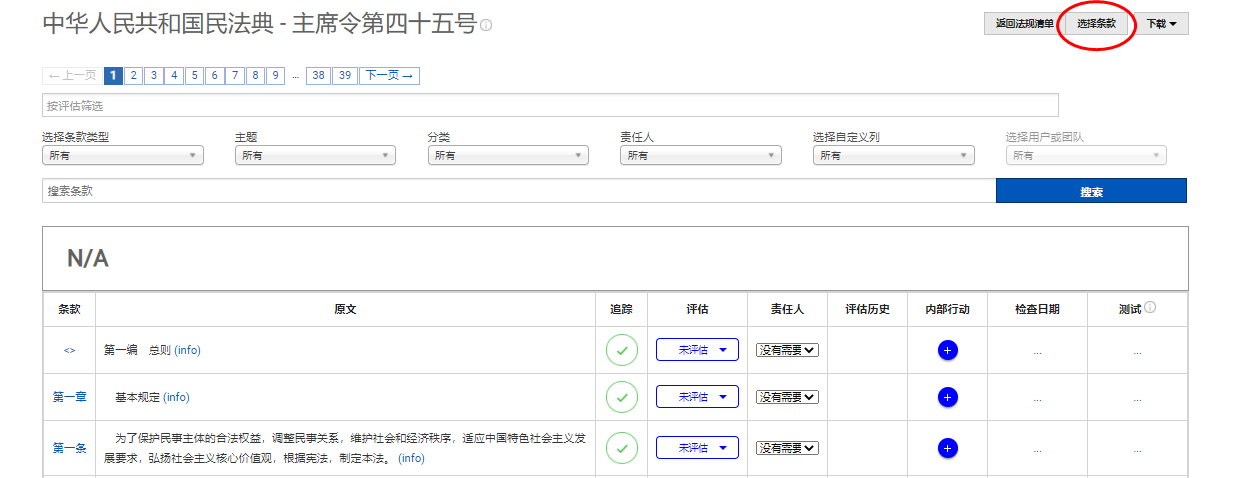Toggle the tracking checkmark in the 第一条 row
1239x478 pixels.
click(x=622, y=448)
